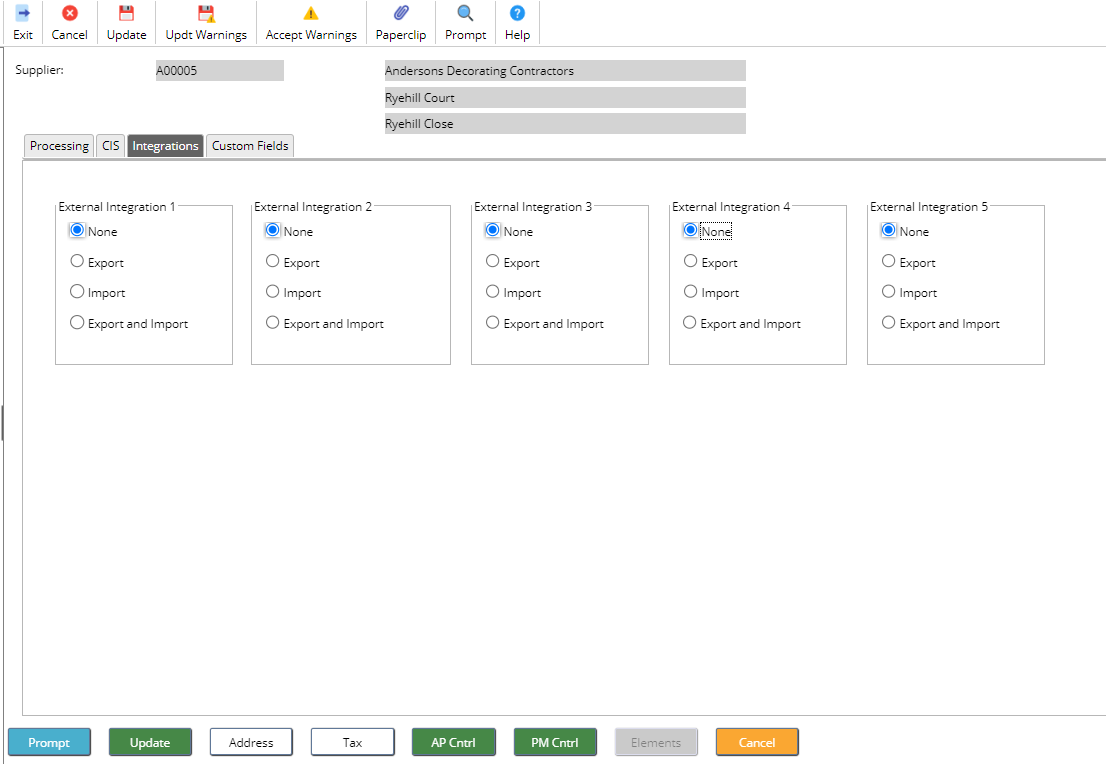Image resolution: width=1106 pixels, height=764 pixels.
Task: Open the Custom Fields tab
Action: tap(250, 145)
